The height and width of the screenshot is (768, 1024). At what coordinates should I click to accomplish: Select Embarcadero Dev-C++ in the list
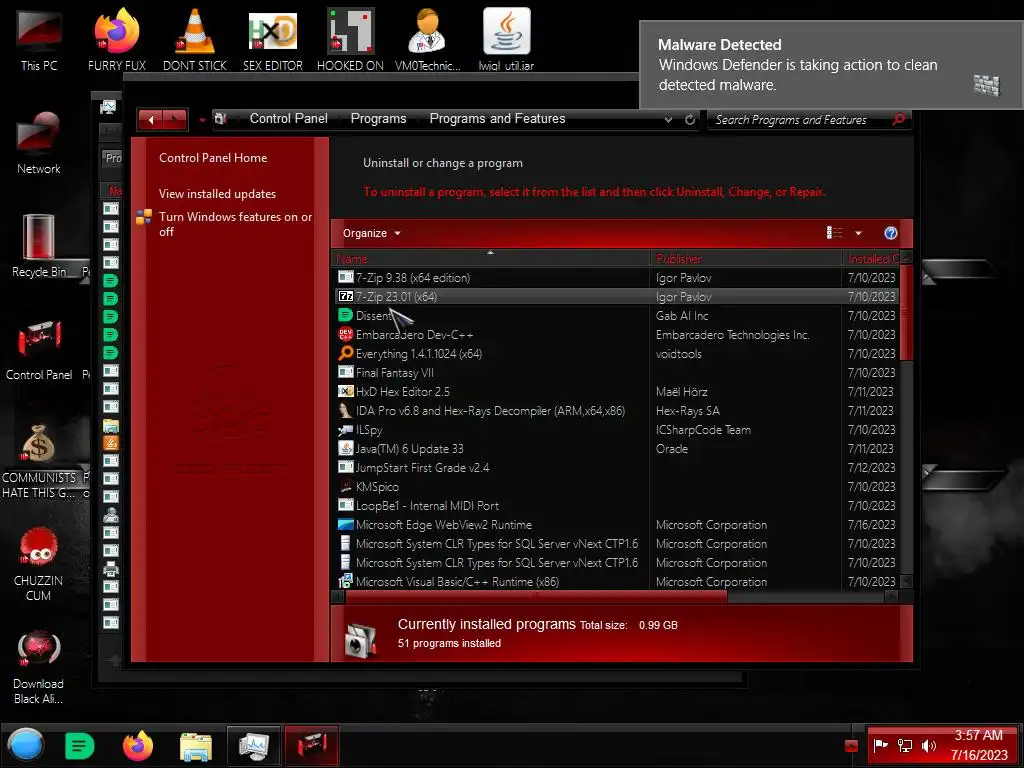(x=615, y=334)
